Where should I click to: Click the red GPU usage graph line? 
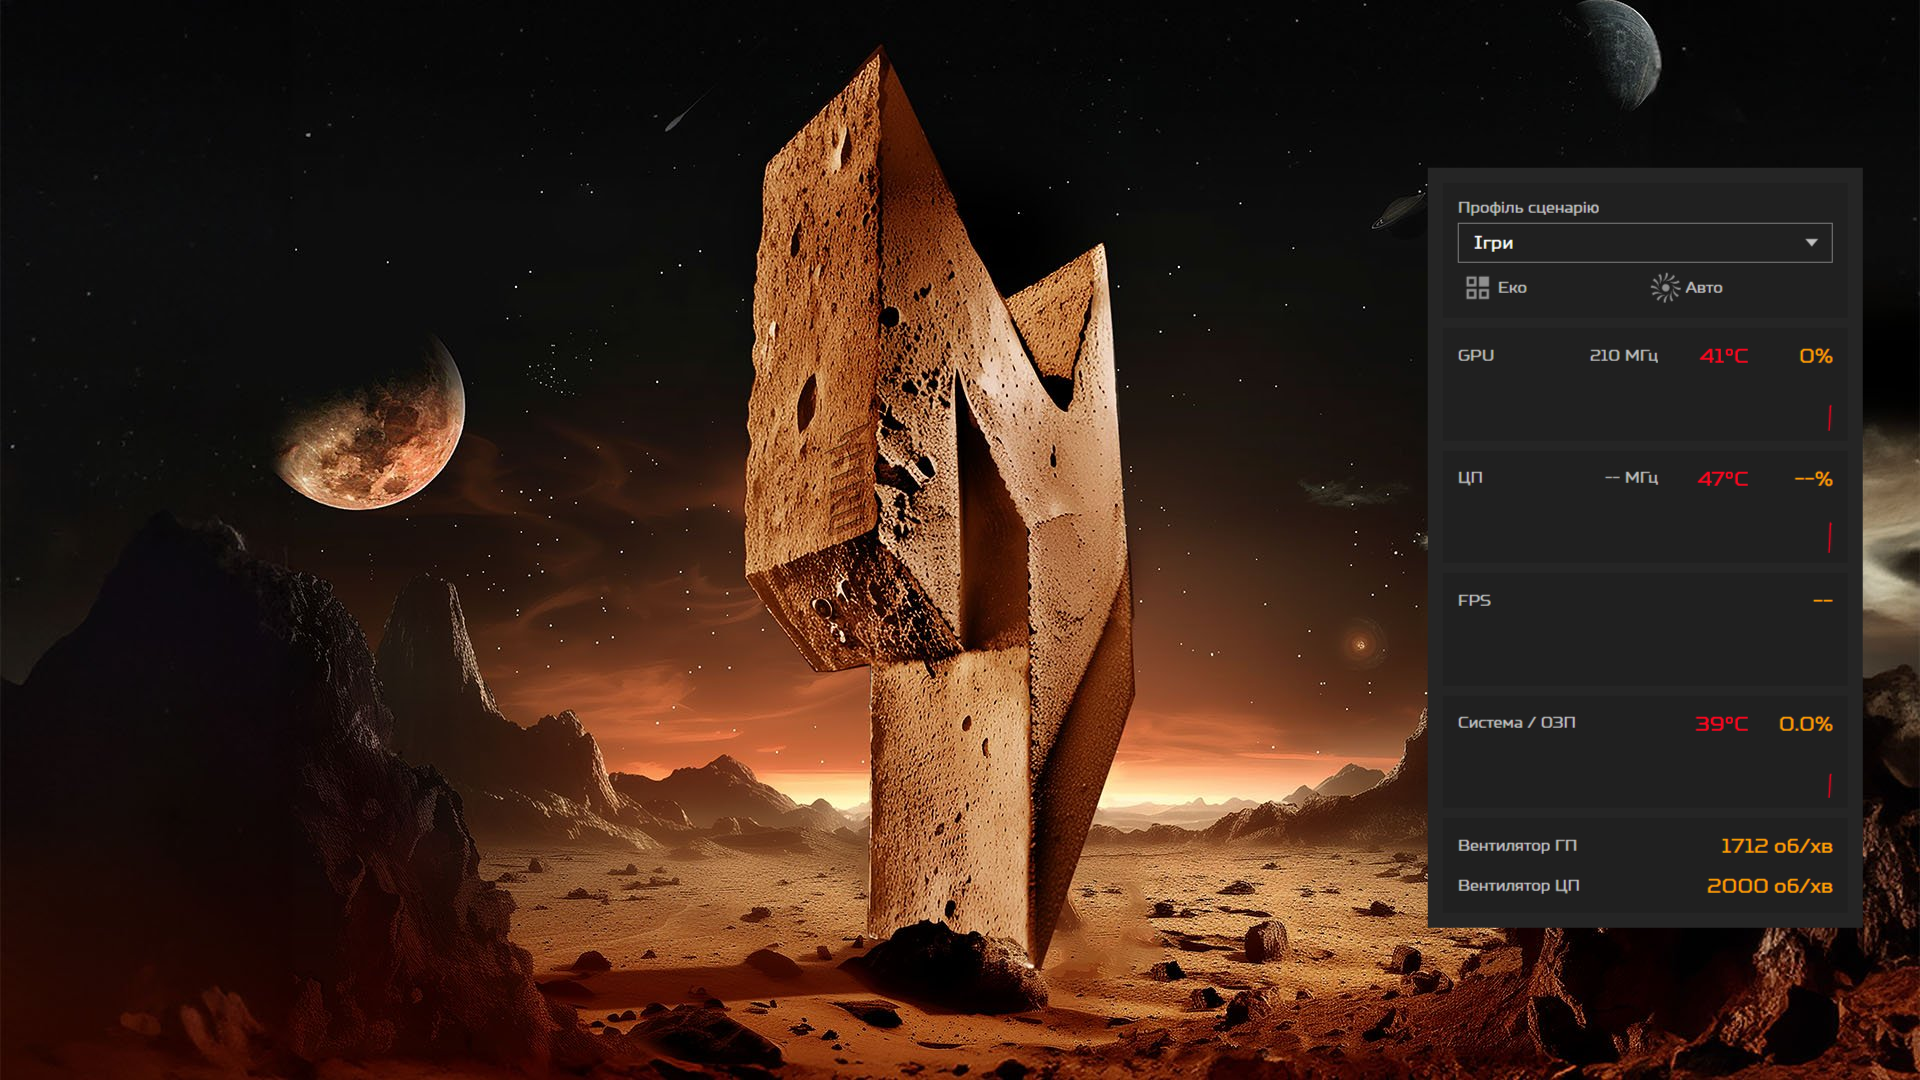click(1829, 418)
